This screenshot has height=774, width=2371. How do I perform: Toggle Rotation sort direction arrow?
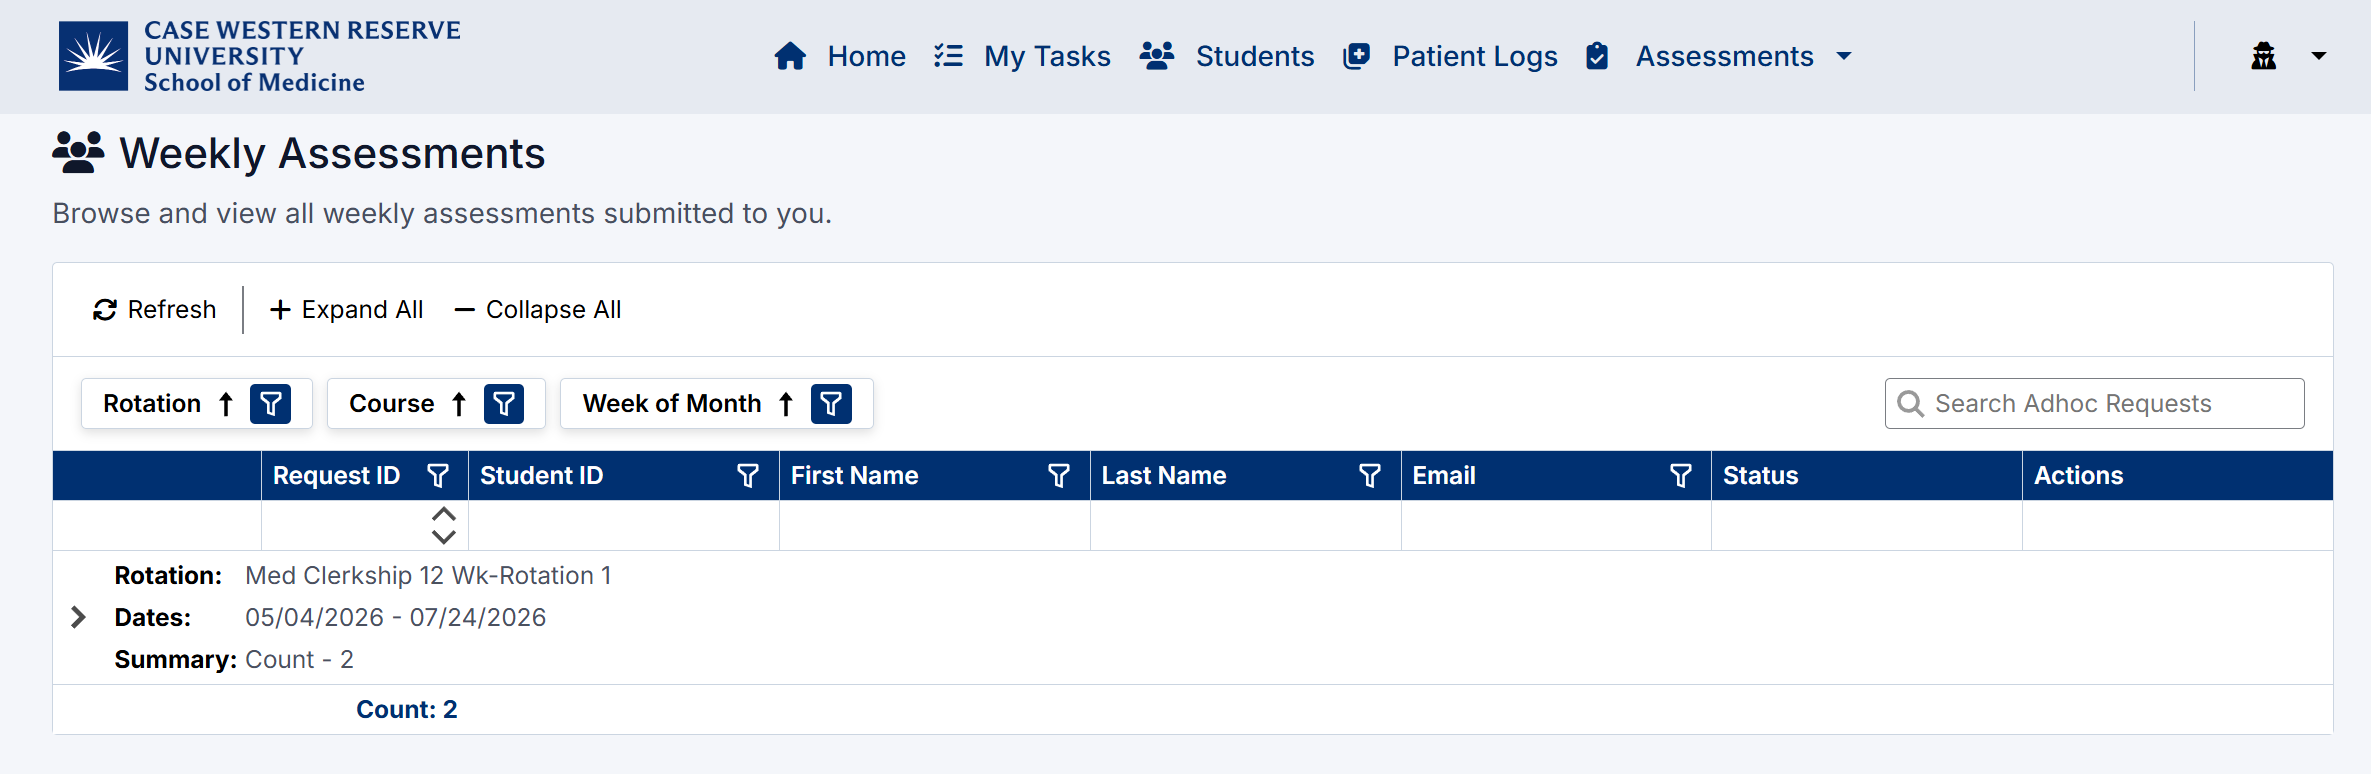coord(226,404)
